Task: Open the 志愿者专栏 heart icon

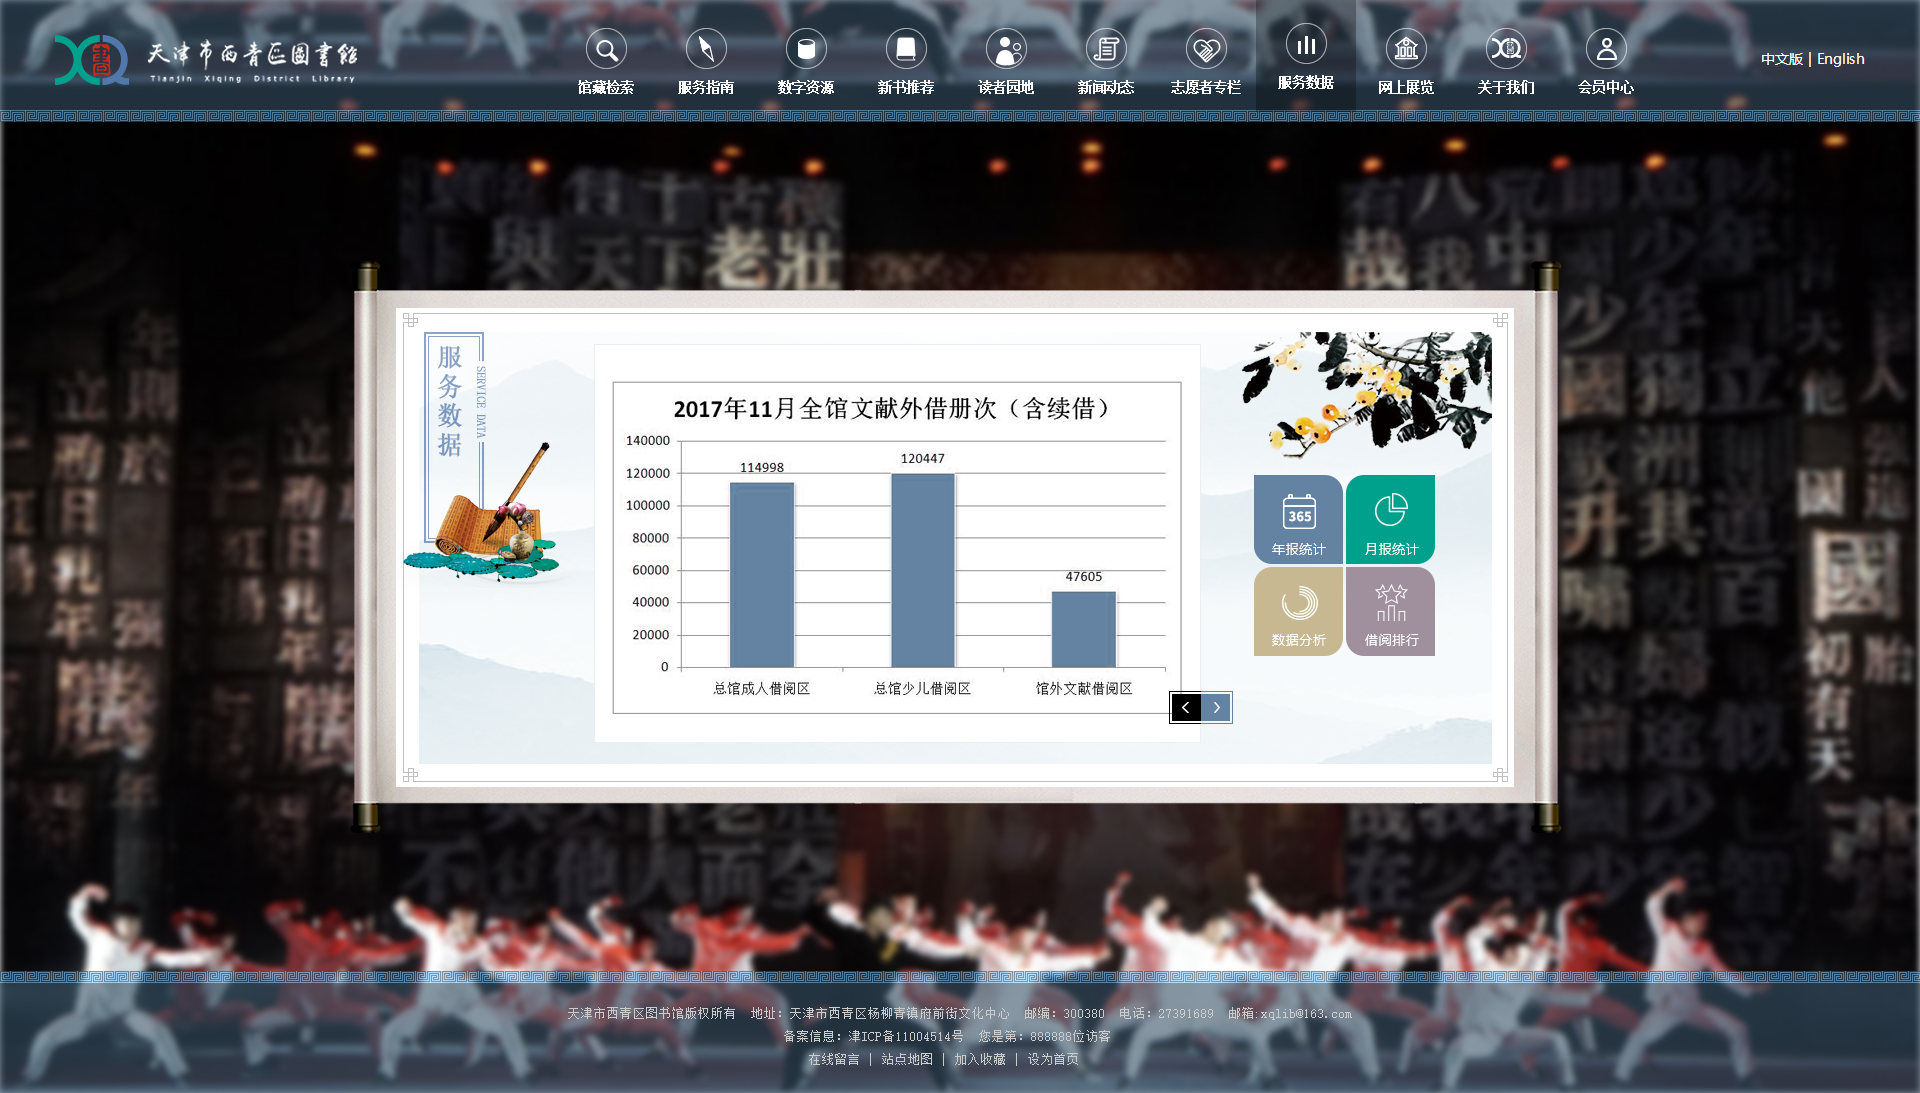Action: [1206, 49]
